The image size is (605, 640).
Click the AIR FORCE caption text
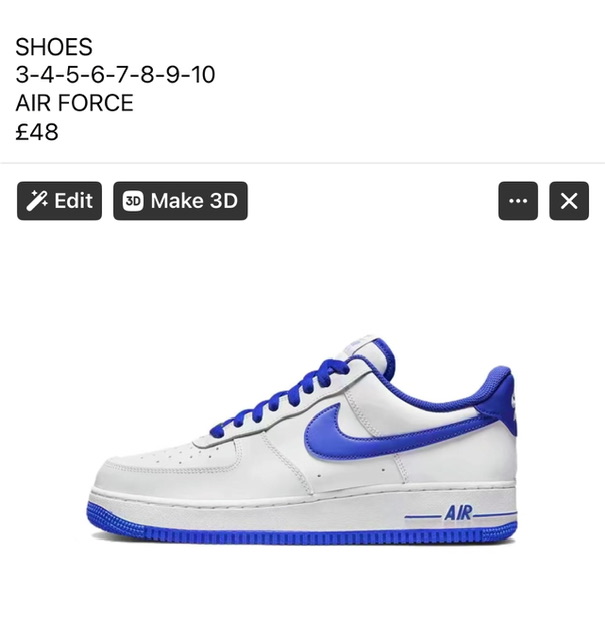coord(74,102)
